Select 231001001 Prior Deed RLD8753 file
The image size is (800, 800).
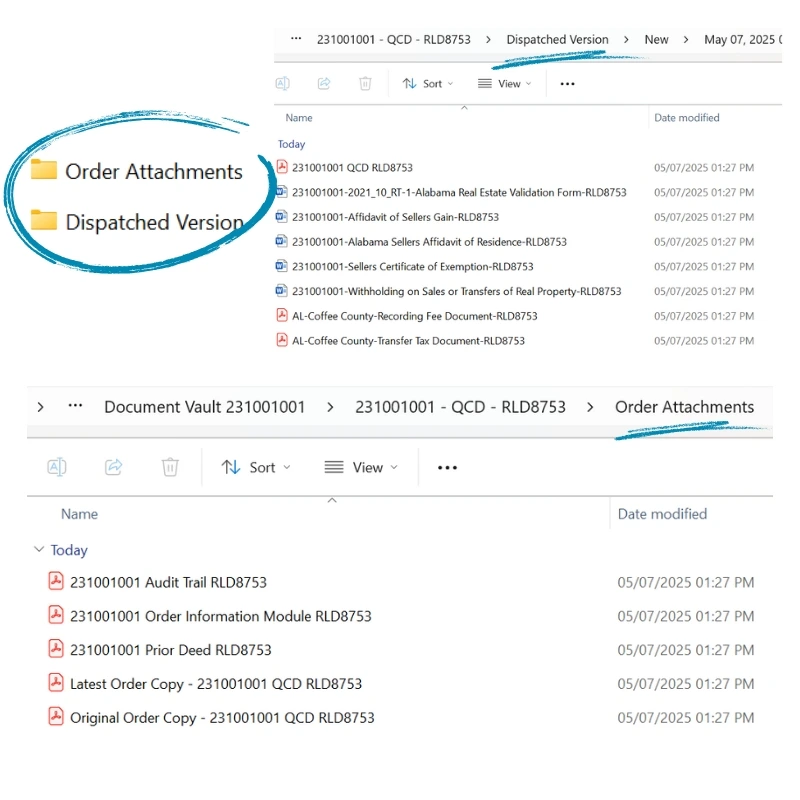tap(170, 650)
